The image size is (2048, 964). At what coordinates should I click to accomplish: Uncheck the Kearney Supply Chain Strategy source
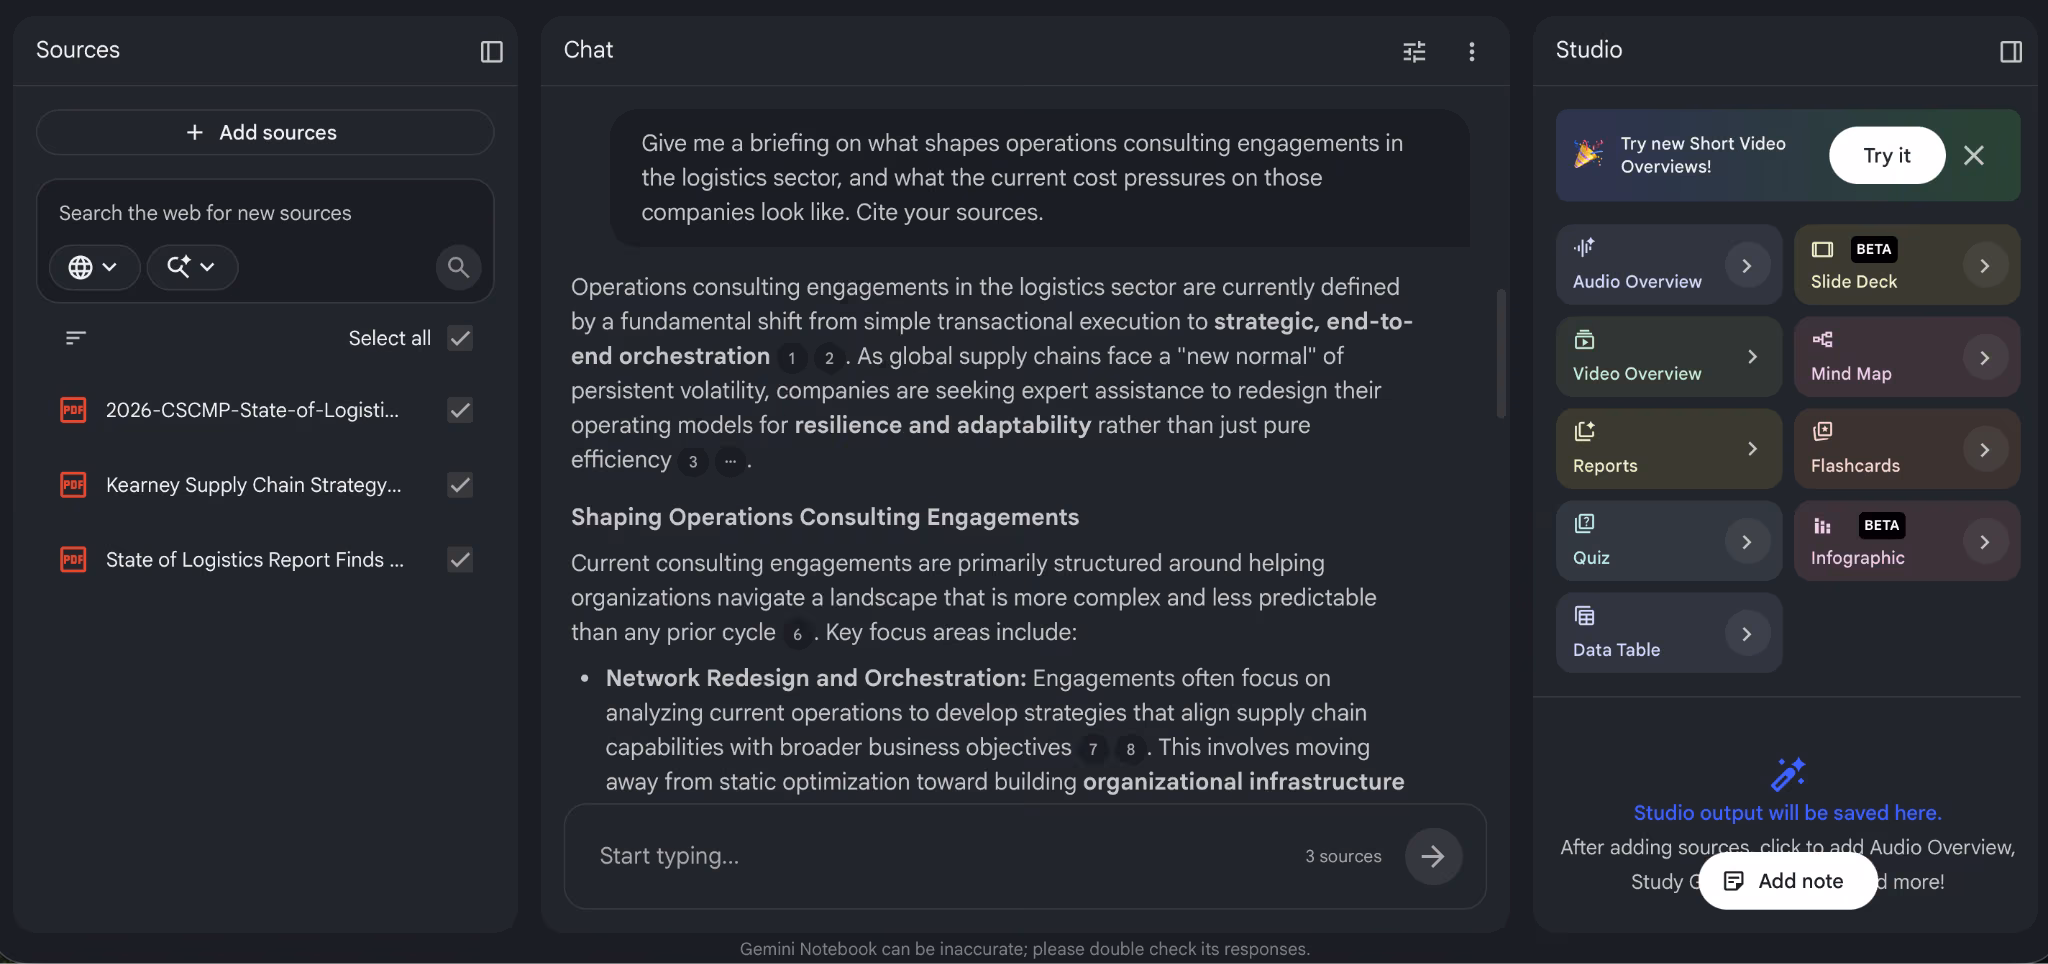[x=460, y=485]
